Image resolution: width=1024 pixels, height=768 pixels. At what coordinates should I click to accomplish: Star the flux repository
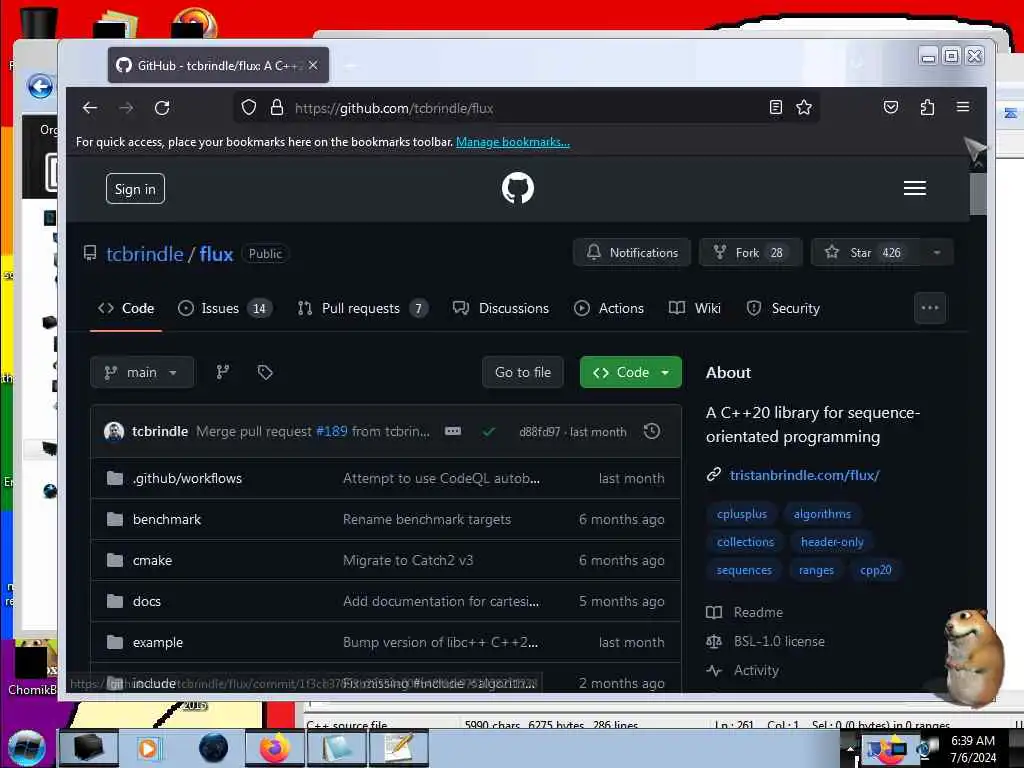click(x=866, y=253)
